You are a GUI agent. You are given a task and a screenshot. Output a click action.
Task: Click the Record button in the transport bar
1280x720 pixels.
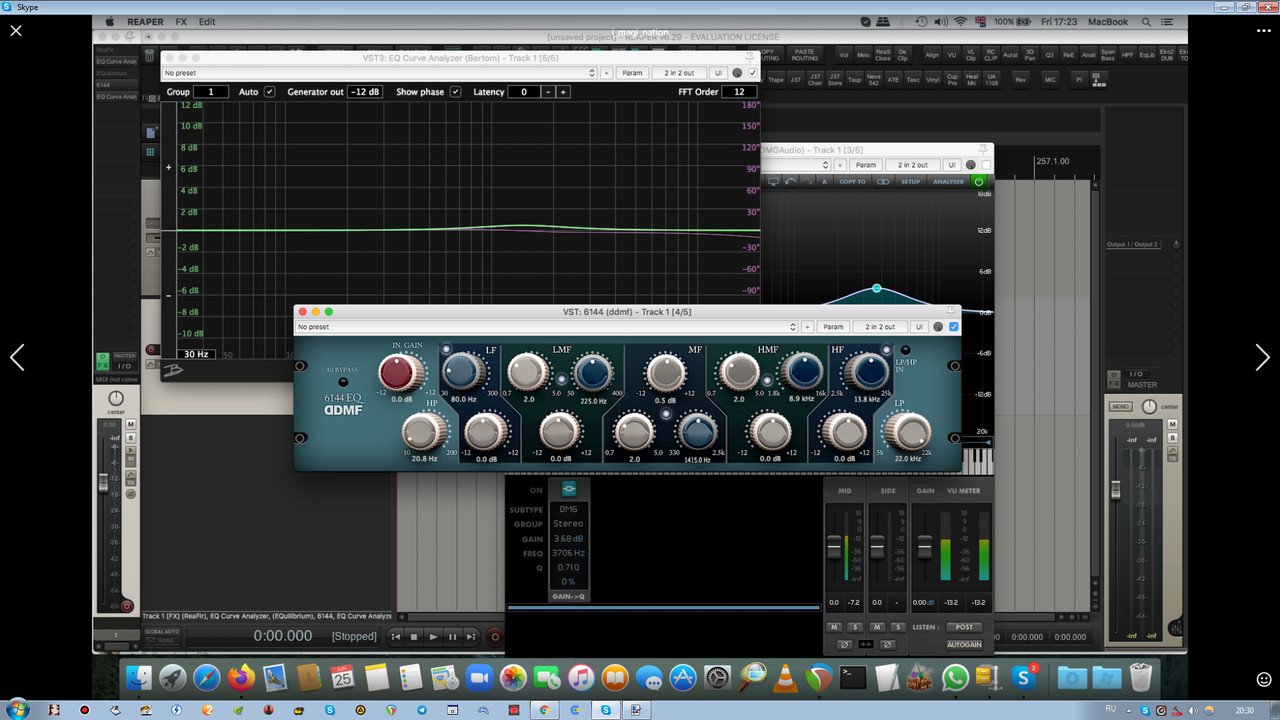tap(494, 636)
